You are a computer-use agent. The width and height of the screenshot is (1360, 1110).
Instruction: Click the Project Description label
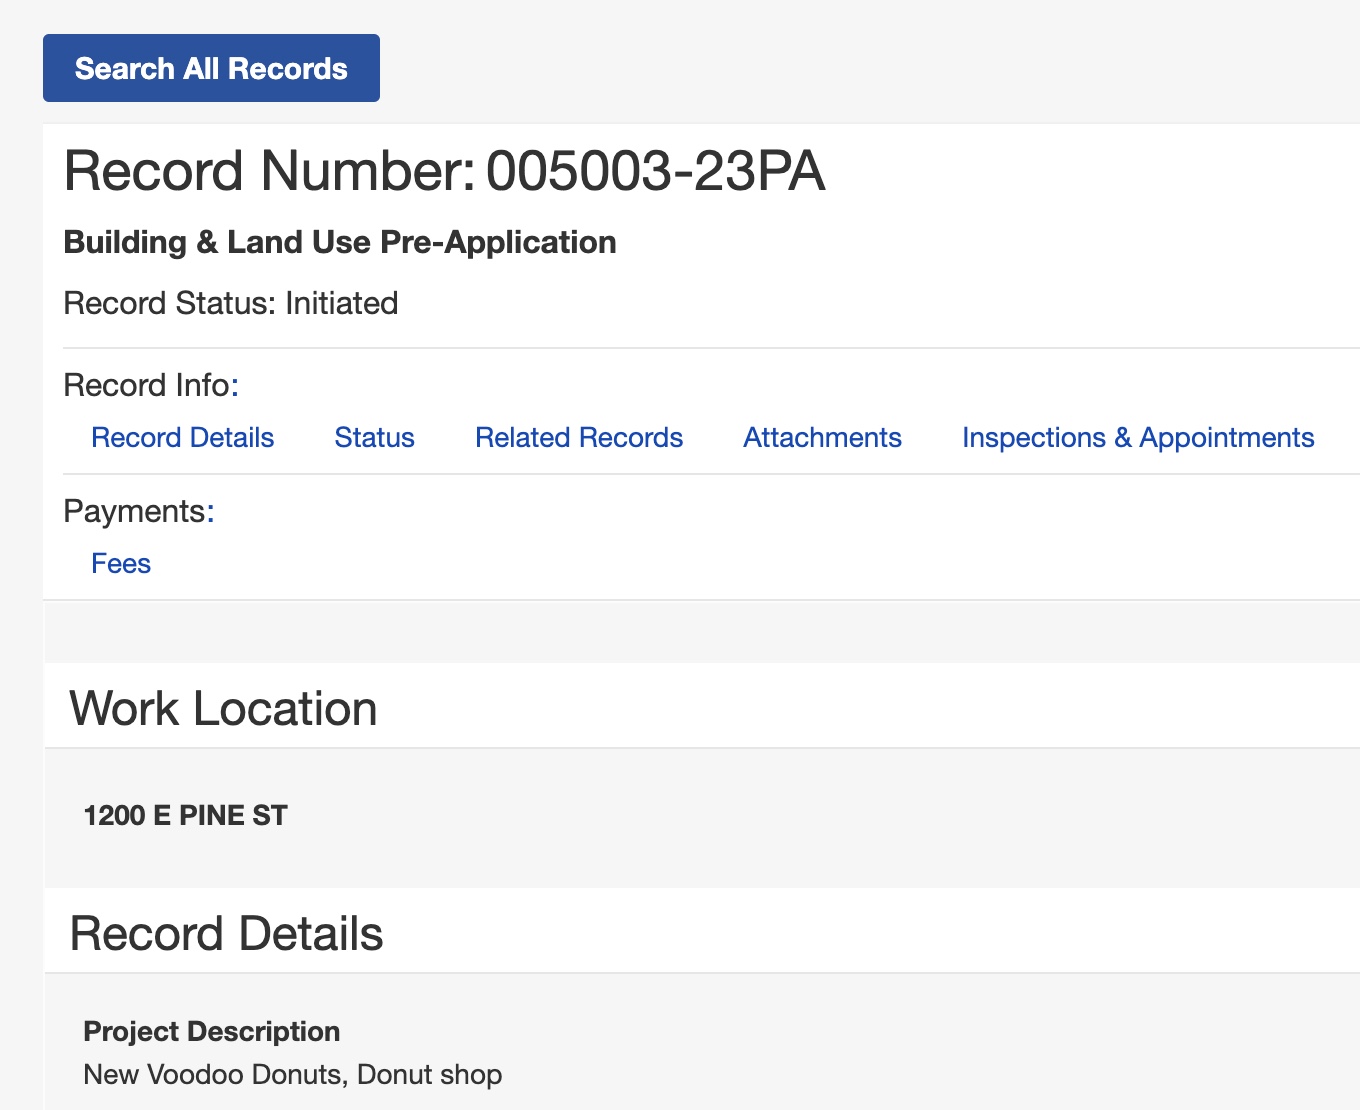211,1032
